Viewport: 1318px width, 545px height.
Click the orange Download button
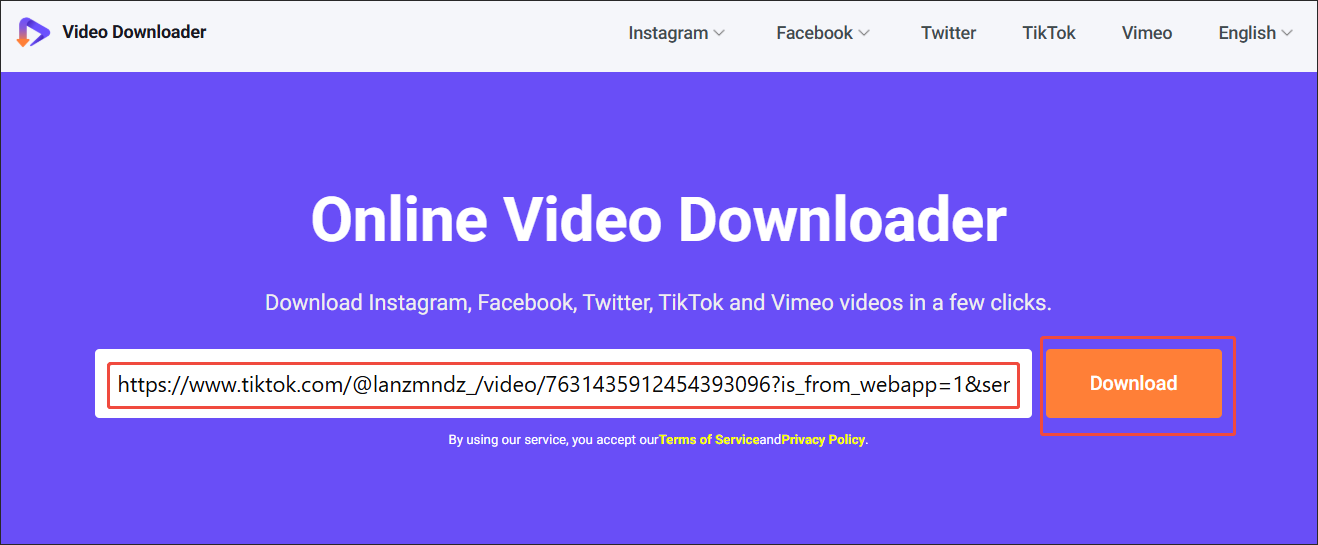1134,383
